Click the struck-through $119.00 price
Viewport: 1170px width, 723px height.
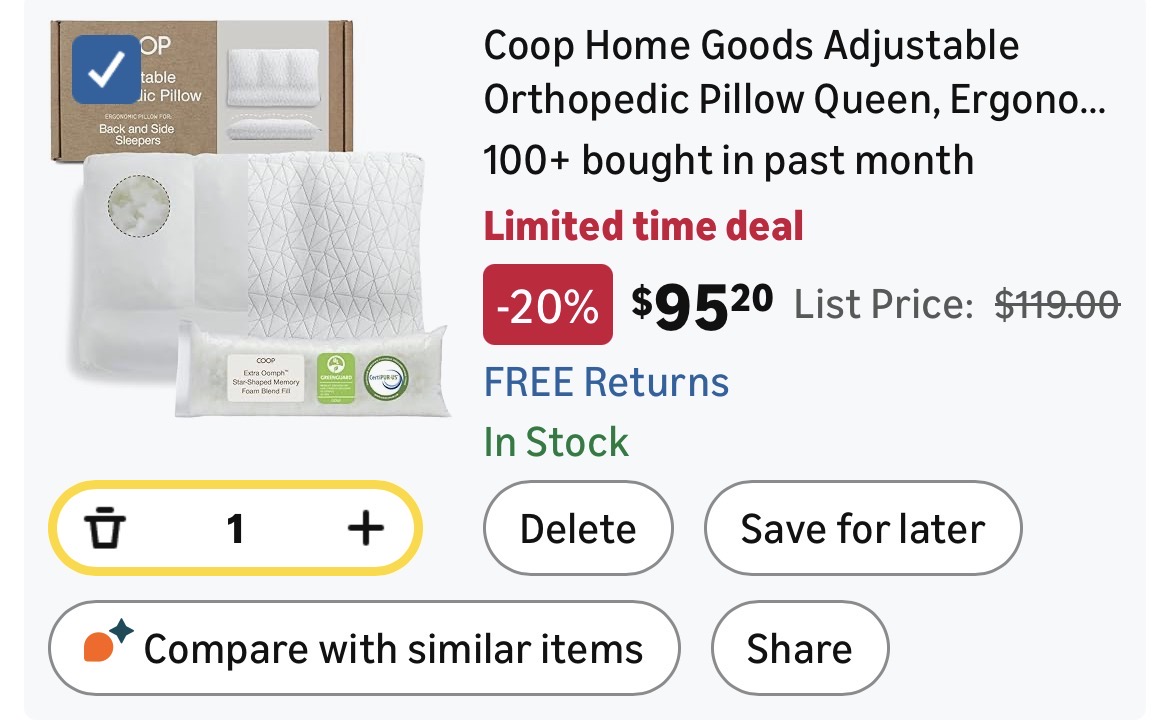1057,304
